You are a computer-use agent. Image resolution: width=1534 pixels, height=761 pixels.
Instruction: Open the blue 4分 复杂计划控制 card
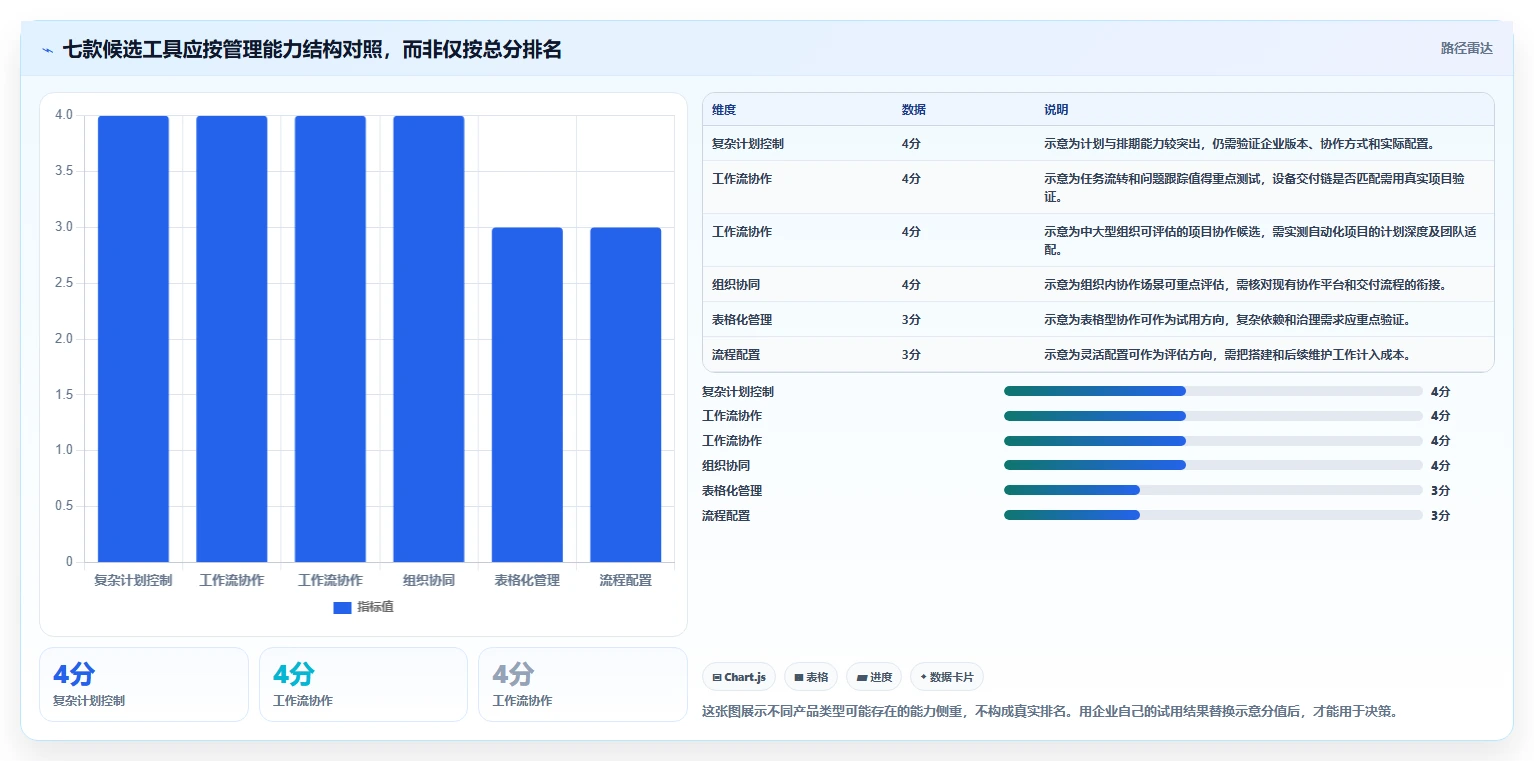coord(144,684)
